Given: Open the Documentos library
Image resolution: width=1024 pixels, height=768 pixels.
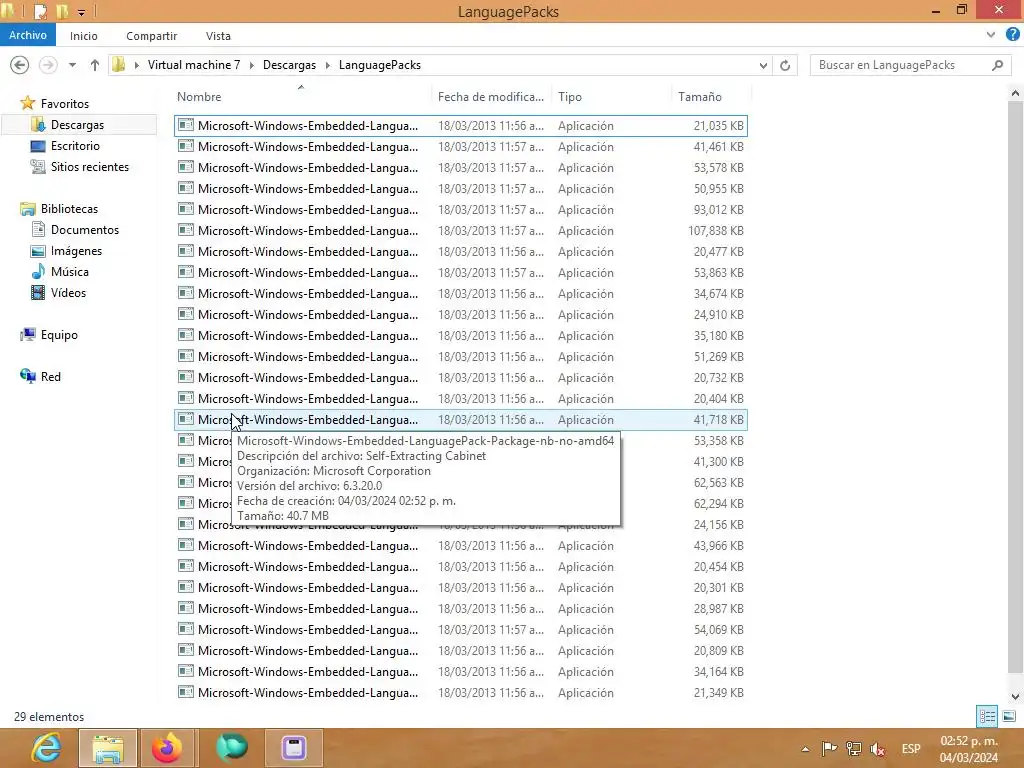Looking at the screenshot, I should 85,230.
